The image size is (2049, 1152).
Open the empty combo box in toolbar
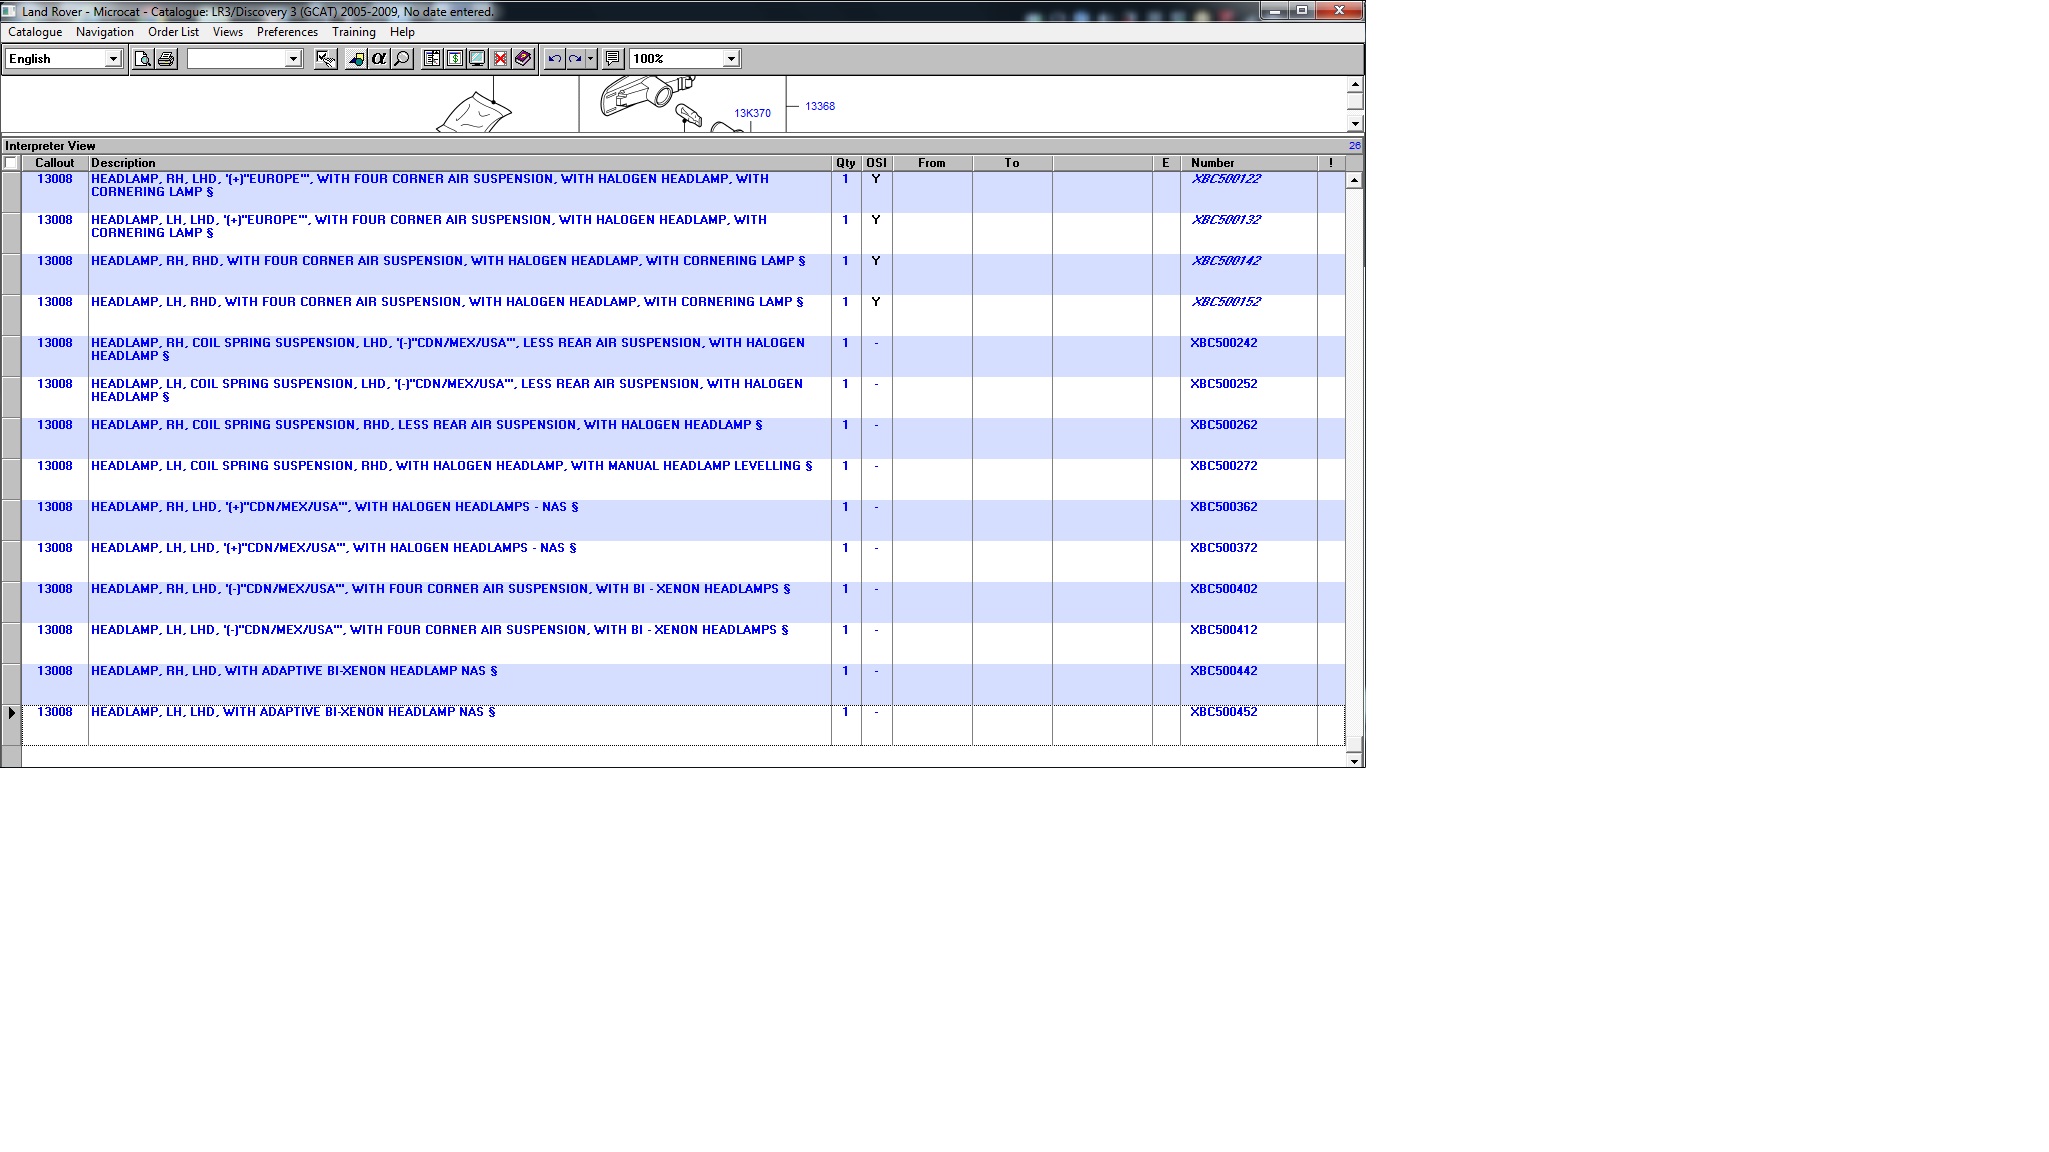[x=293, y=59]
